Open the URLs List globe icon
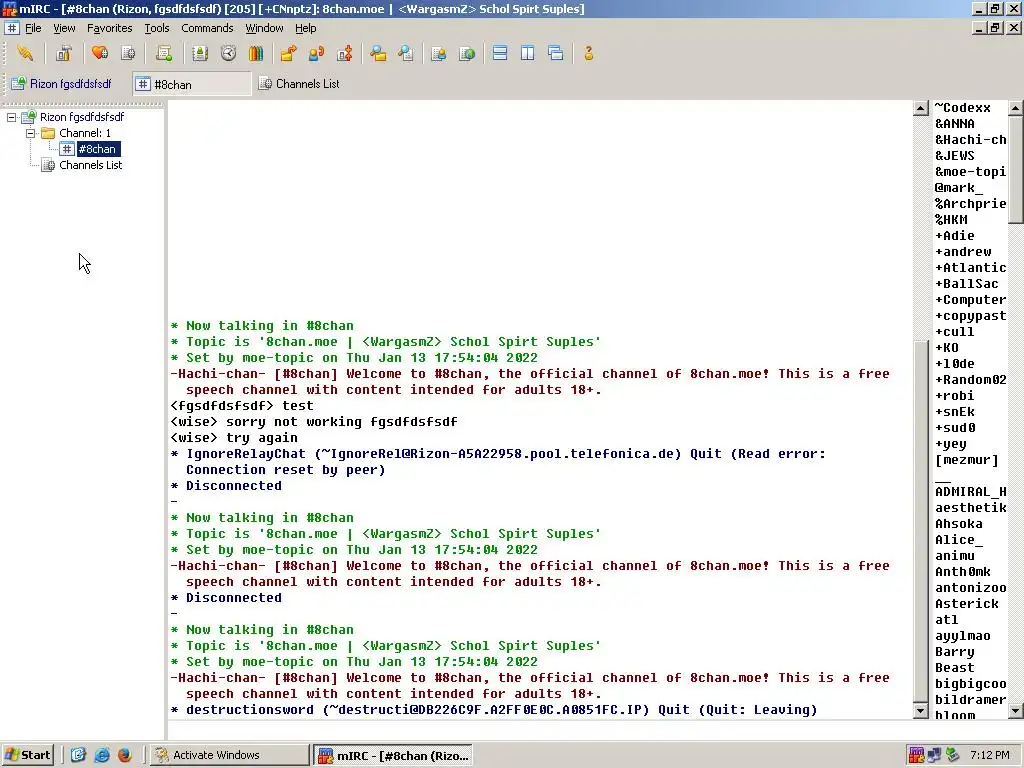1024x768 pixels. [467, 54]
